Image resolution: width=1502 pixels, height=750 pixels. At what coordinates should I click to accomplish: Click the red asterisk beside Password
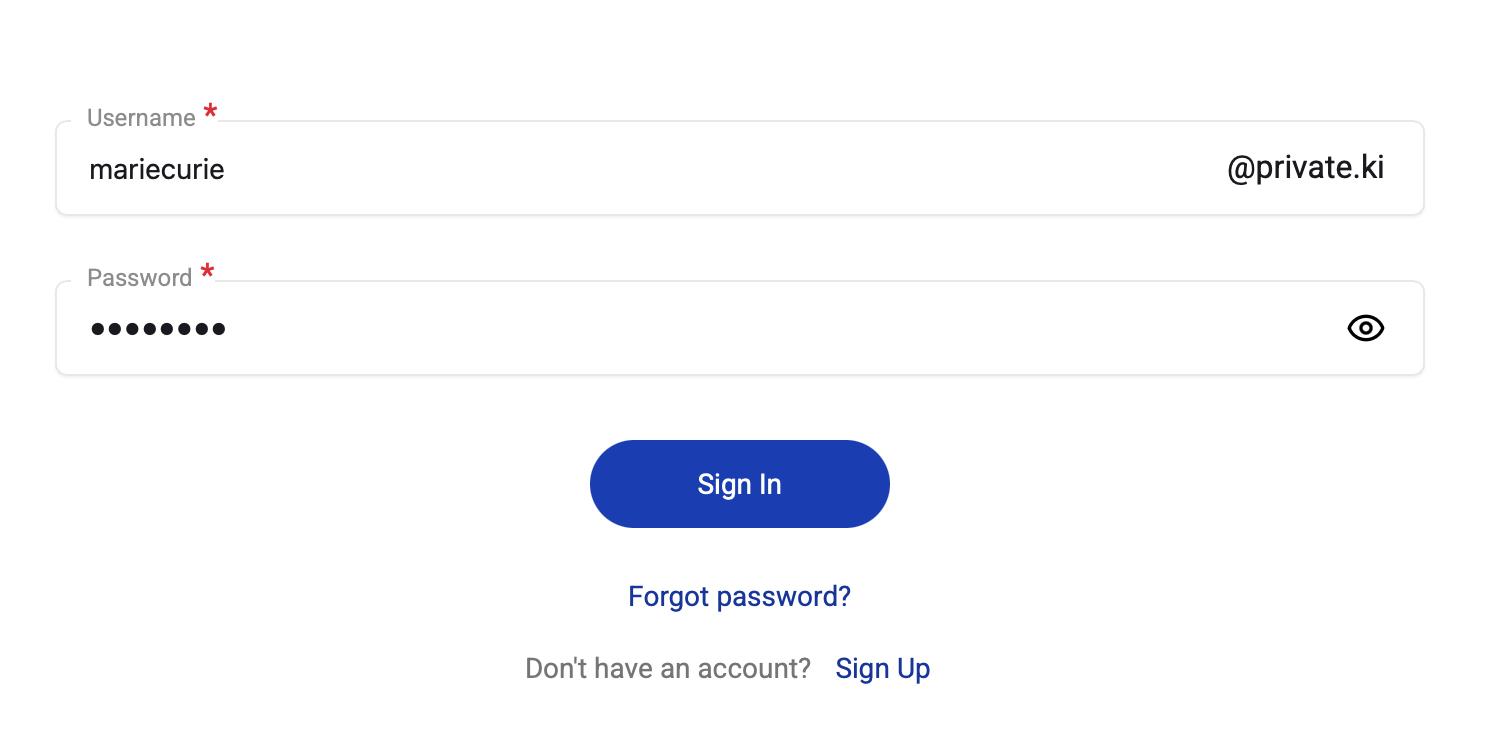click(207, 273)
